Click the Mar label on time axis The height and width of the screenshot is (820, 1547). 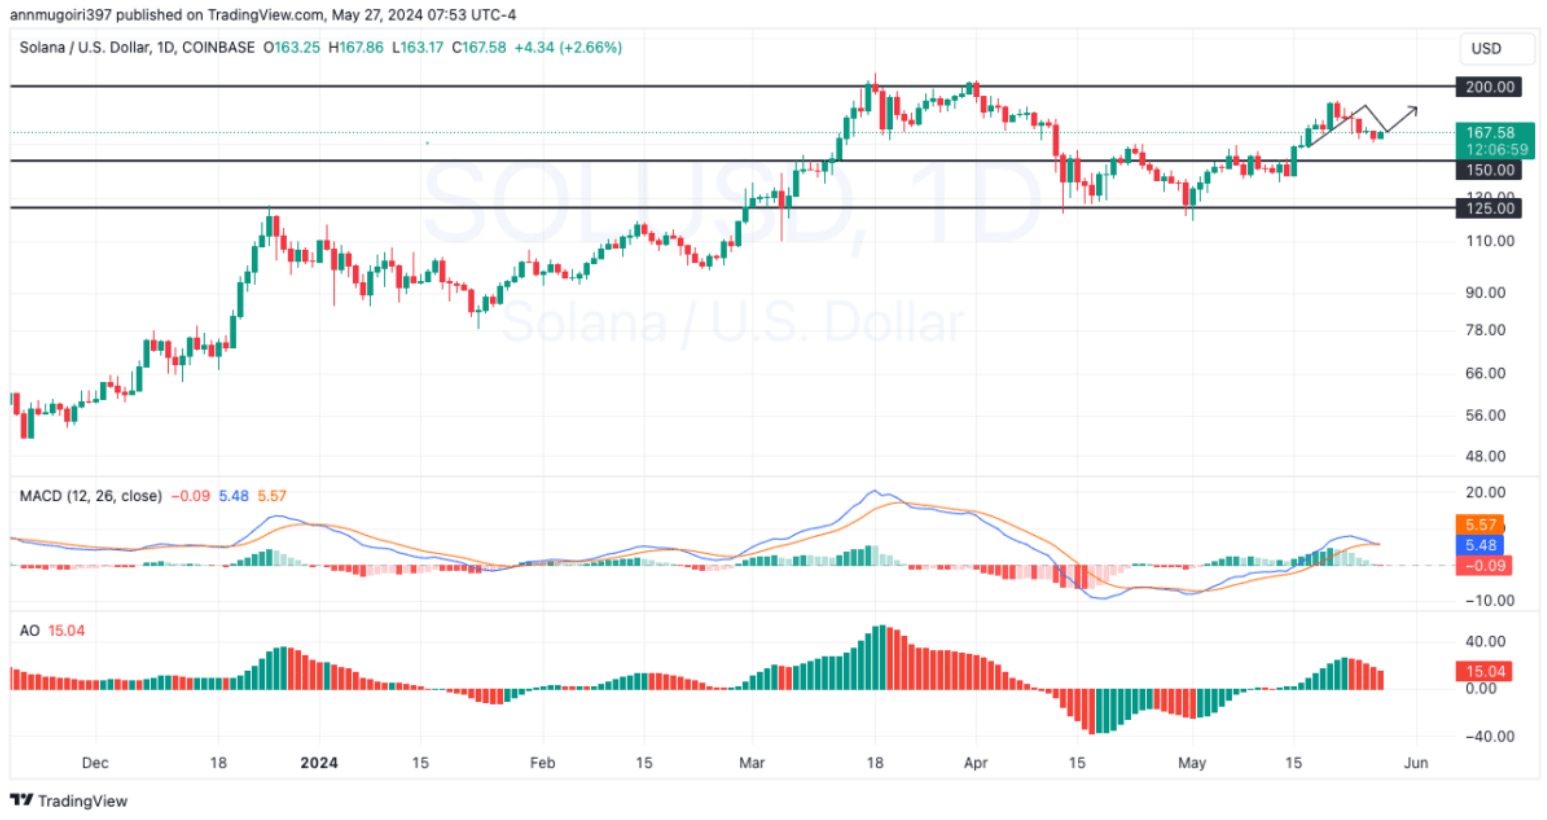pos(752,762)
